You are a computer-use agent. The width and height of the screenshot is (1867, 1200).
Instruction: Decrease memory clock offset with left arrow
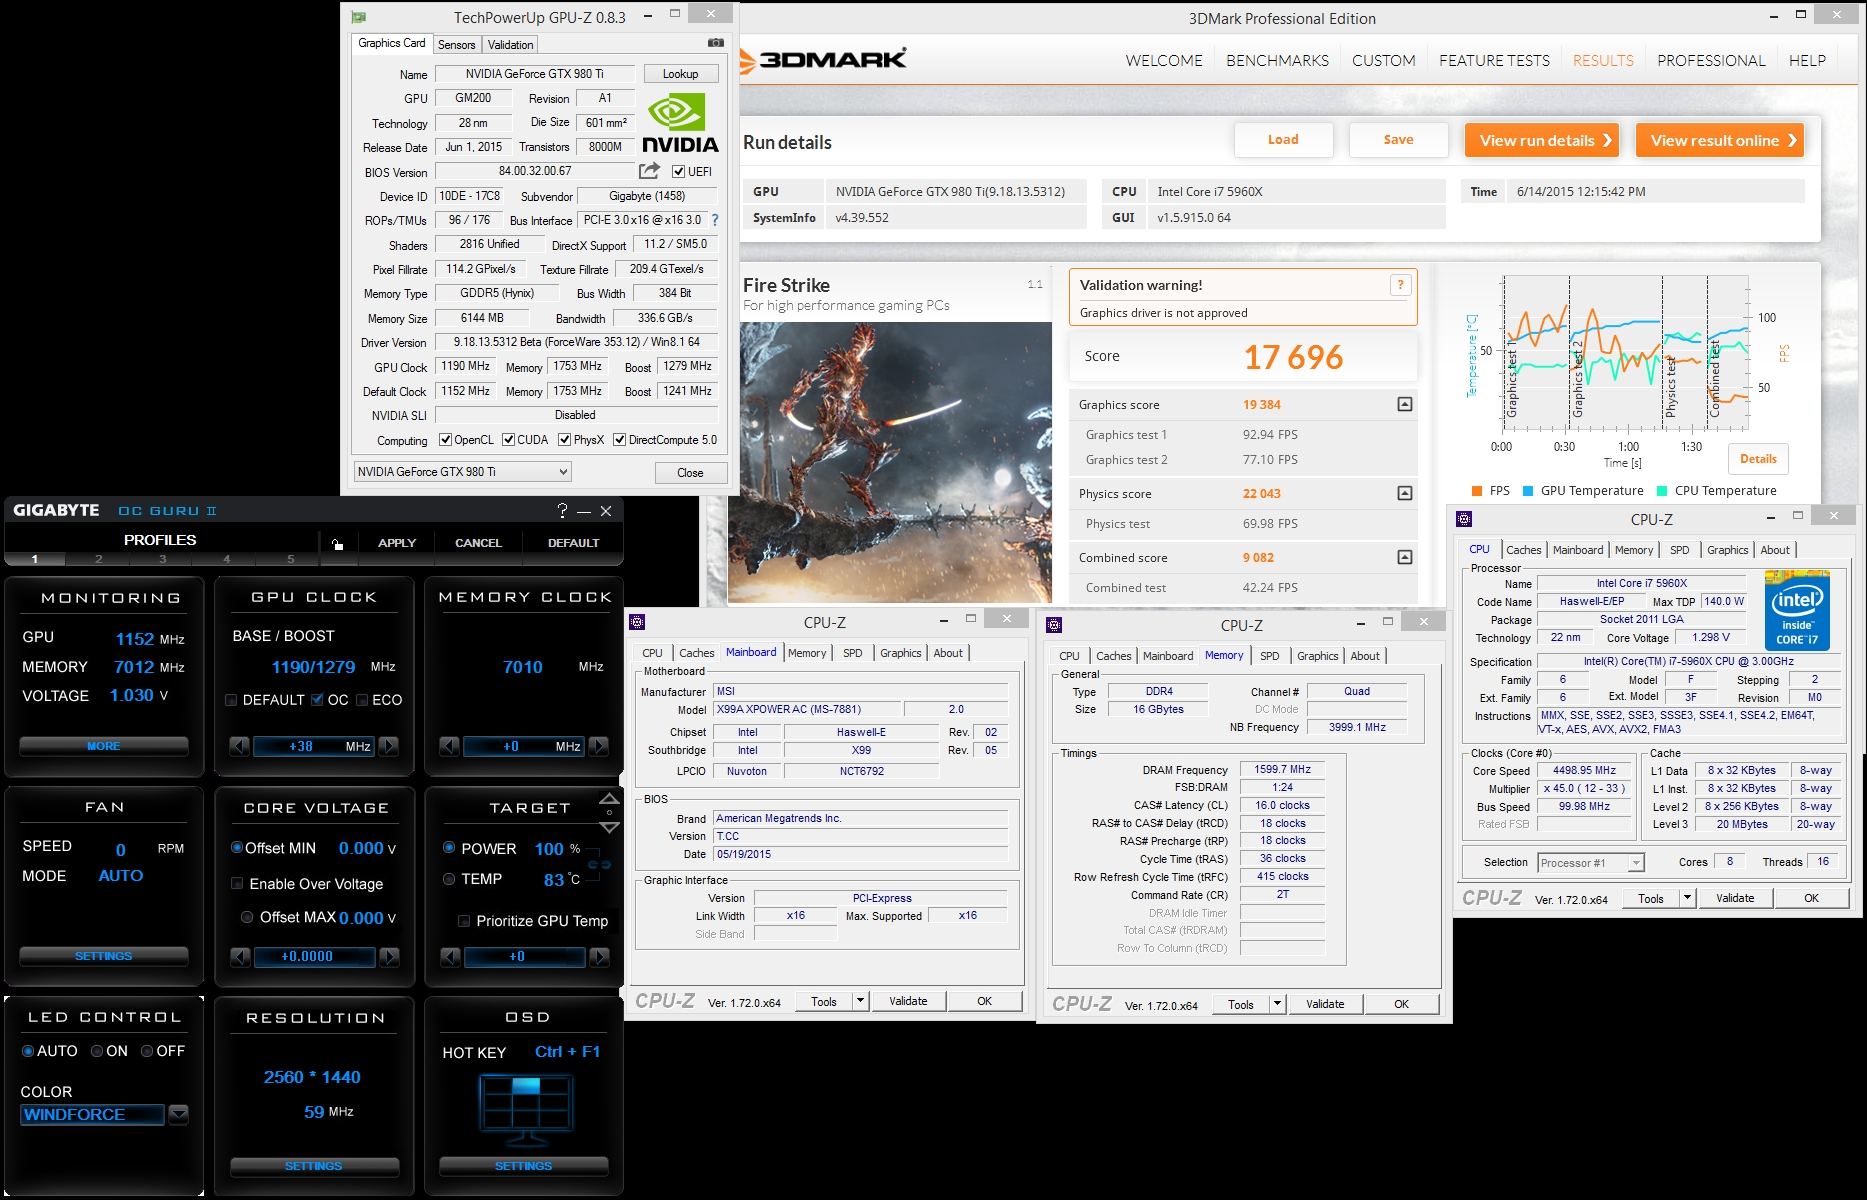[x=449, y=746]
